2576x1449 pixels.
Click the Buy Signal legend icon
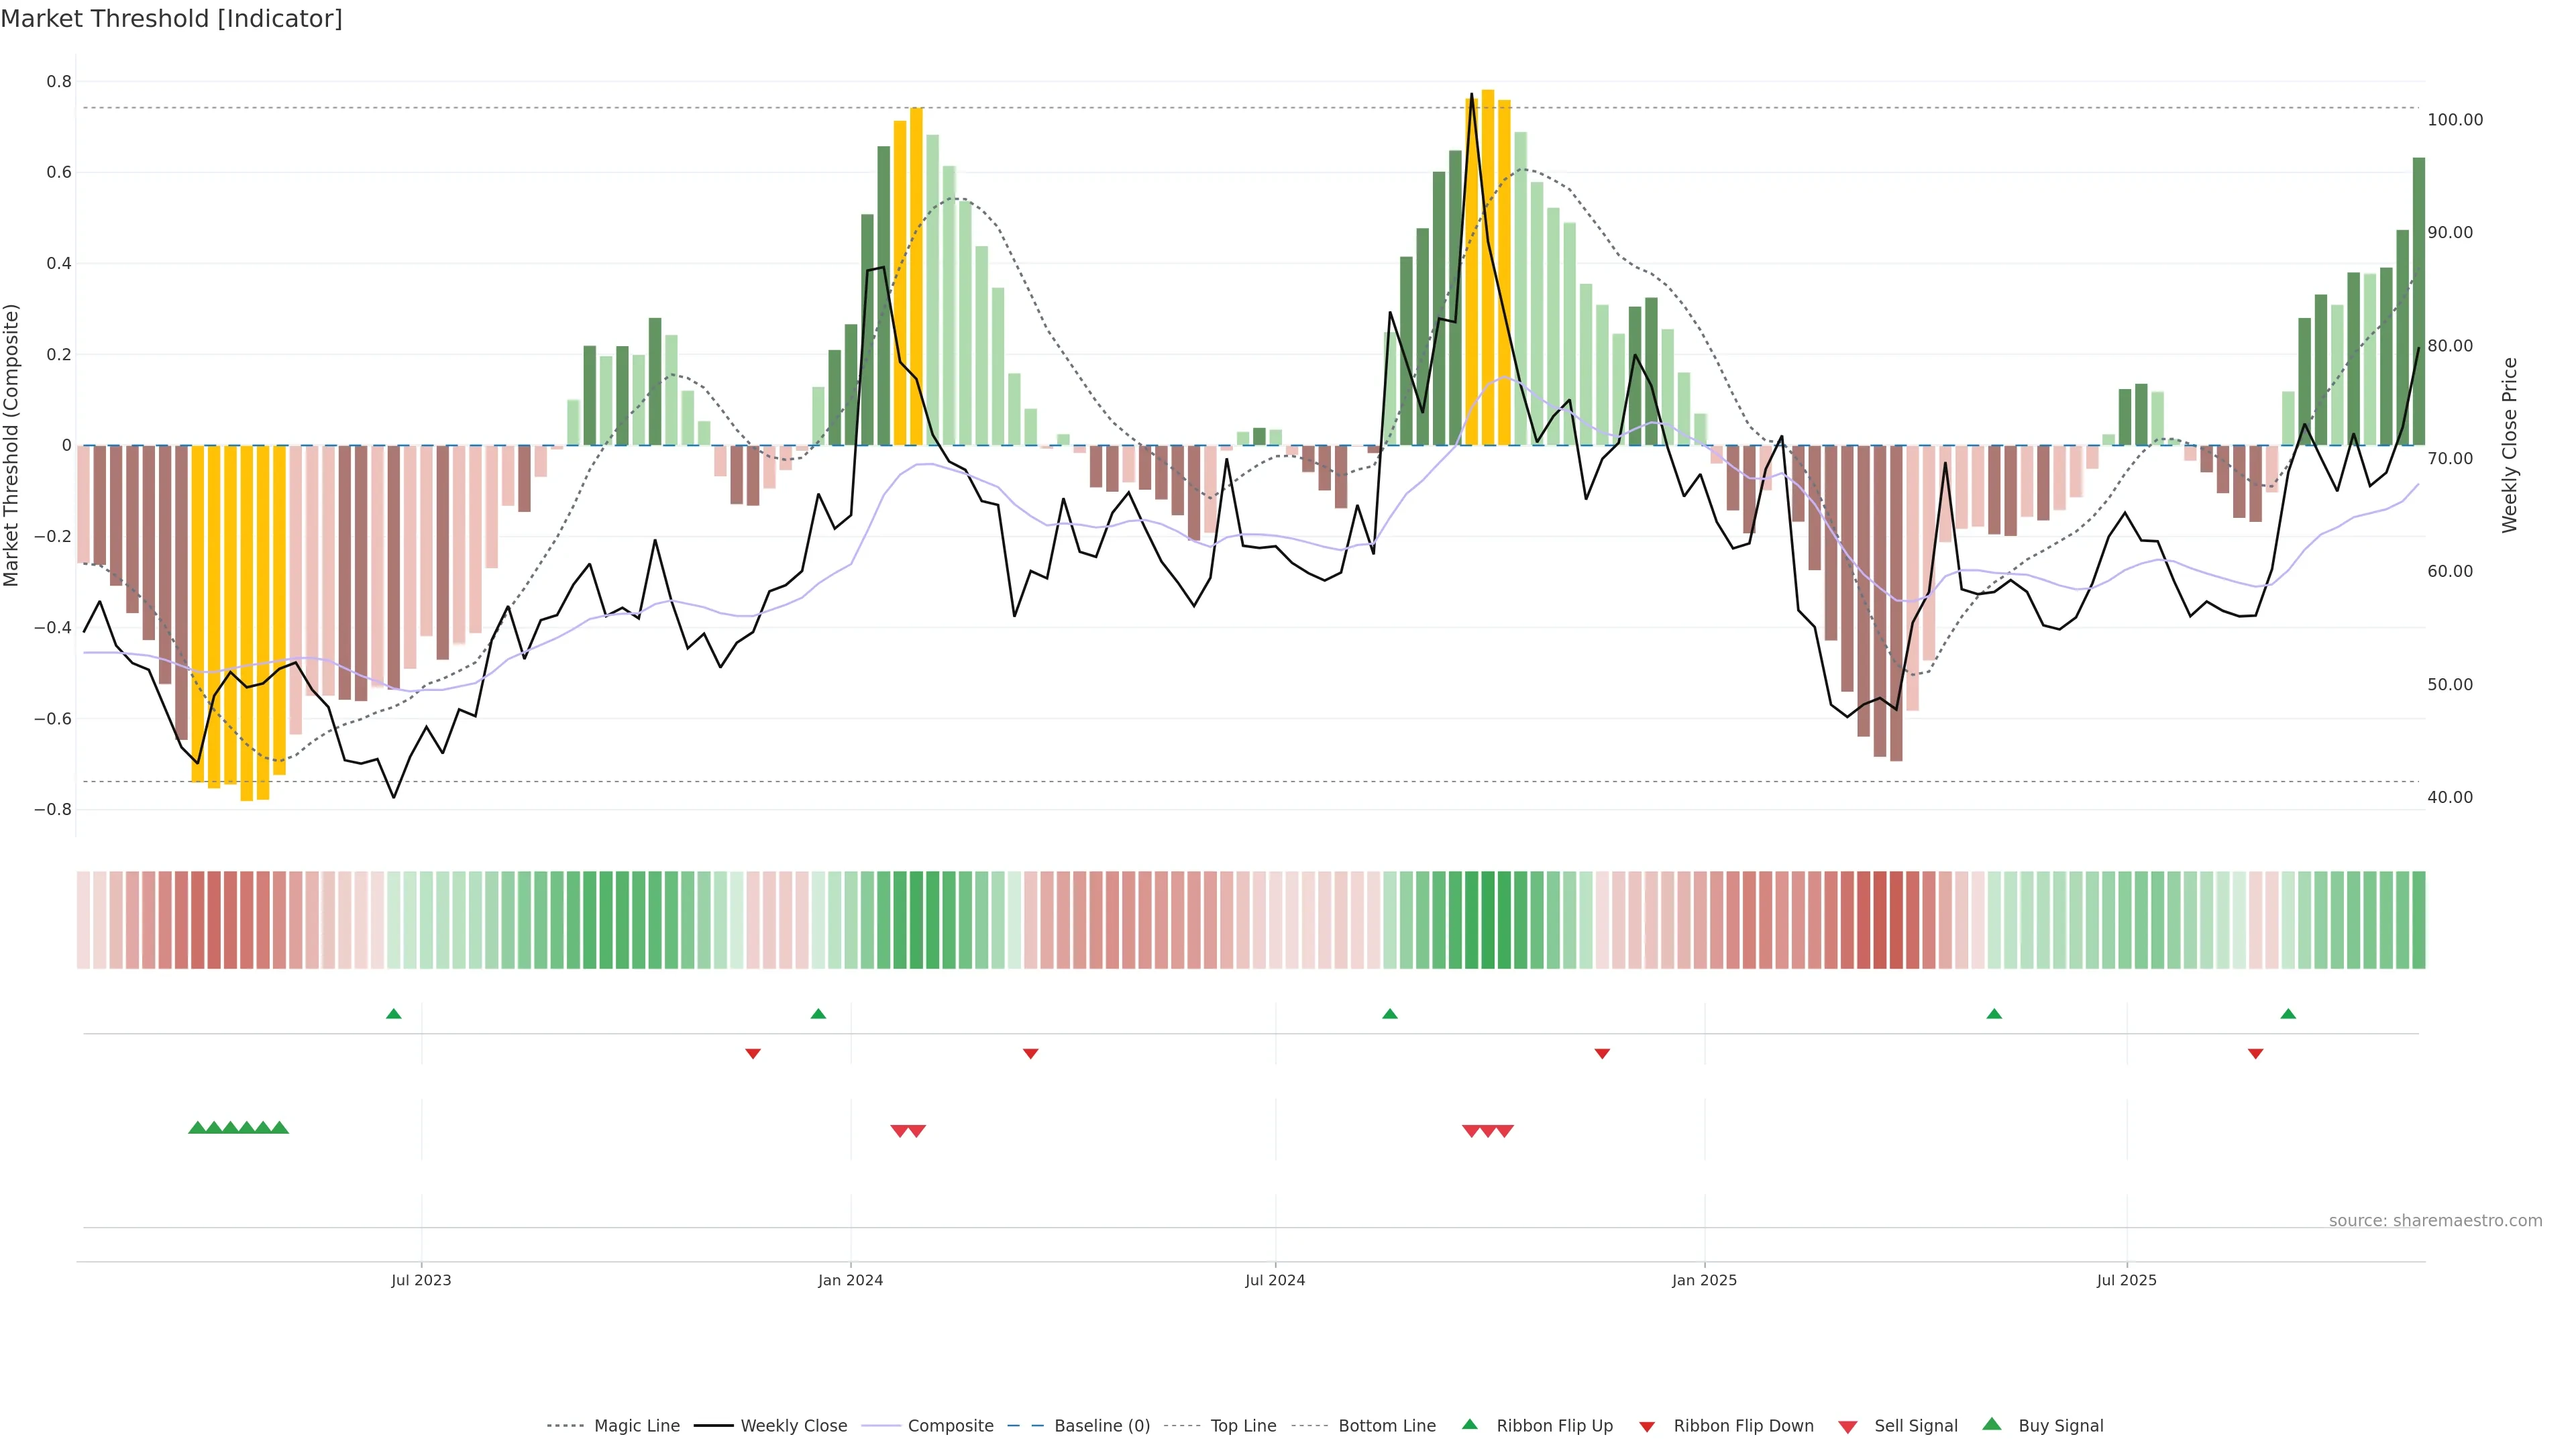click(1992, 1425)
